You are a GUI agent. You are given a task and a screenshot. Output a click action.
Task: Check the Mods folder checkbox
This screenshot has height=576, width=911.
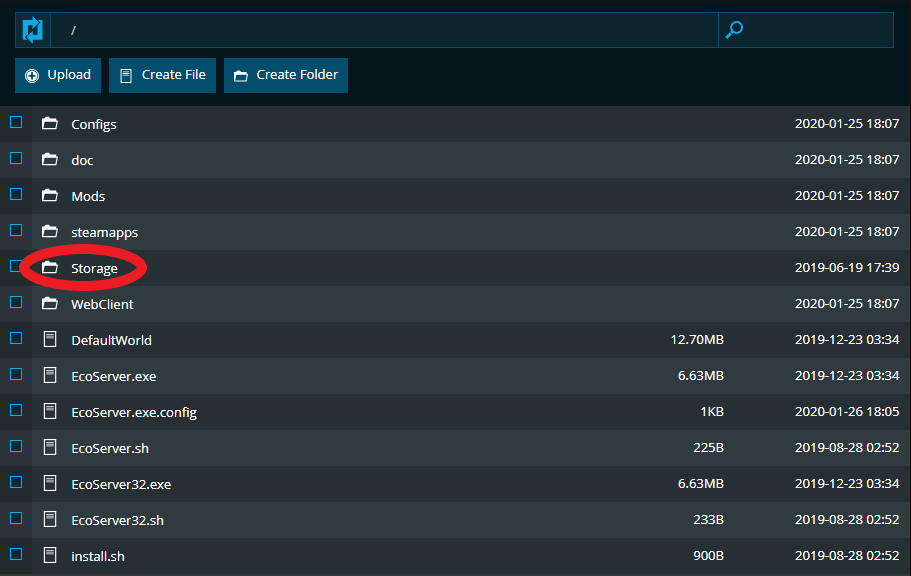tap(16, 194)
